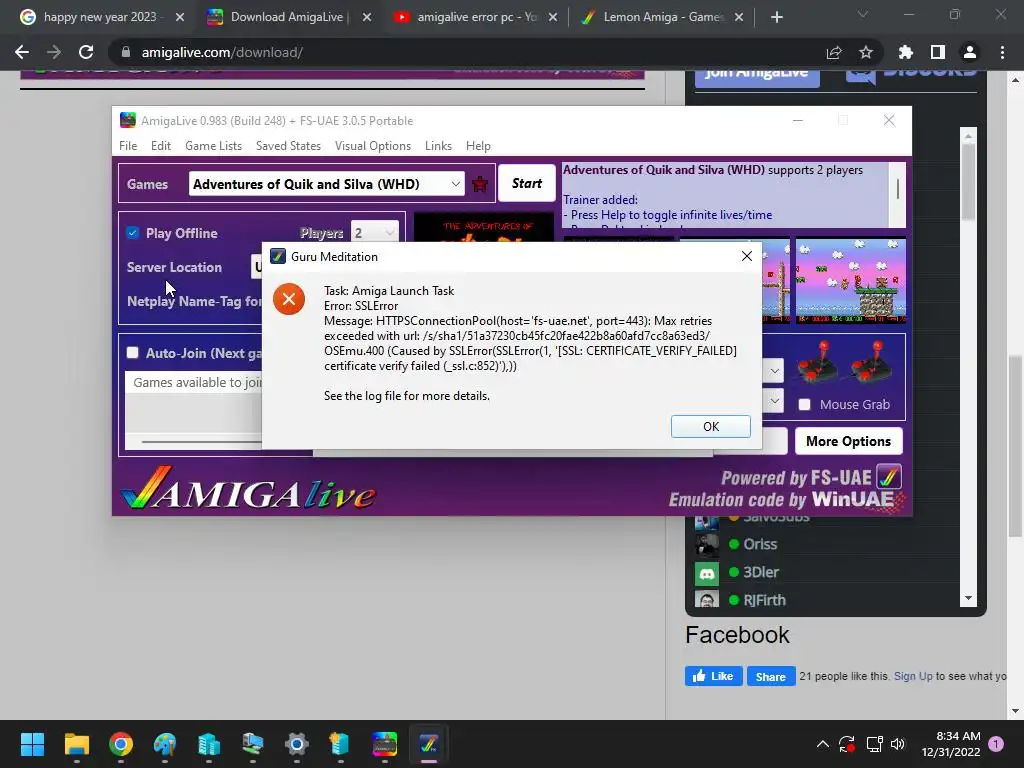1024x768 pixels.
Task: Open the Links menu
Action: pos(438,146)
